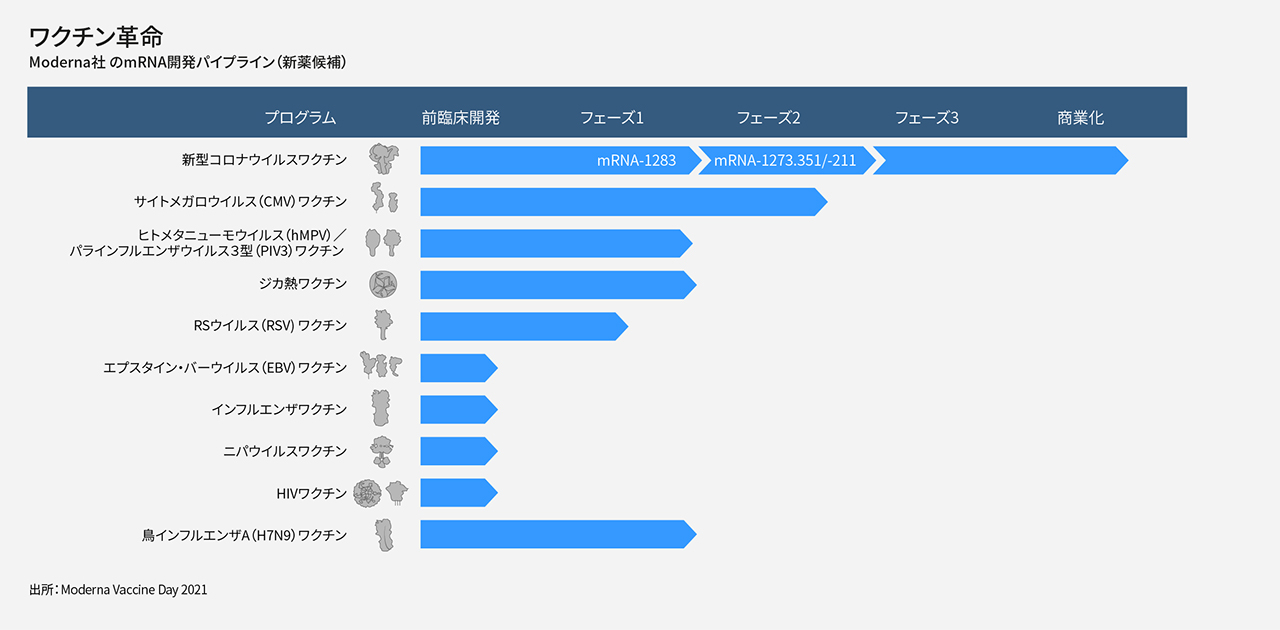
Task: Click the round Zika virus icon
Action: pos(382,284)
